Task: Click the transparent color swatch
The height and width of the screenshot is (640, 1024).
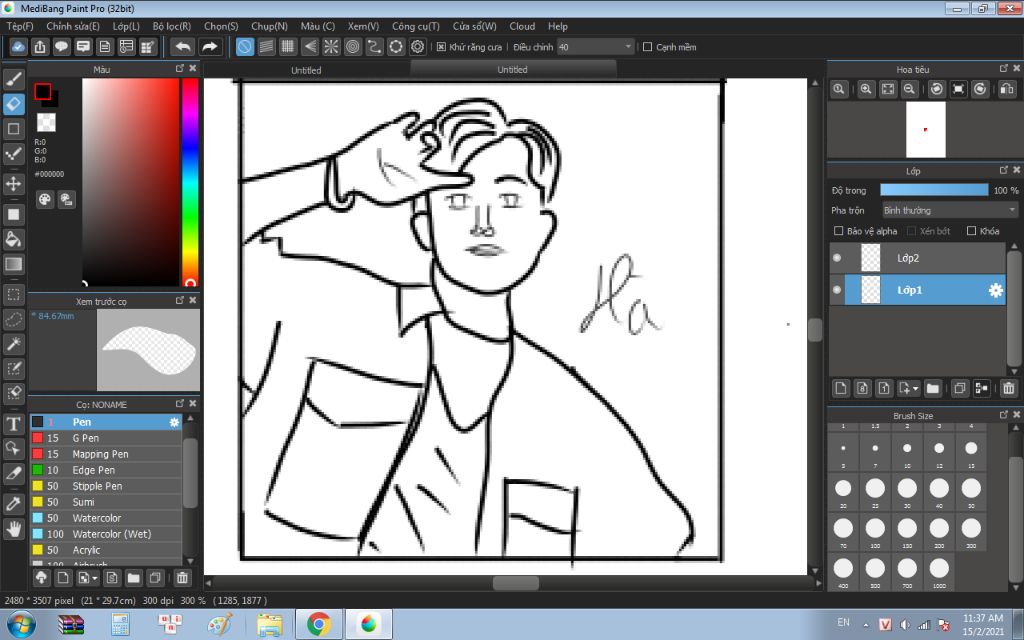Action: [46, 122]
